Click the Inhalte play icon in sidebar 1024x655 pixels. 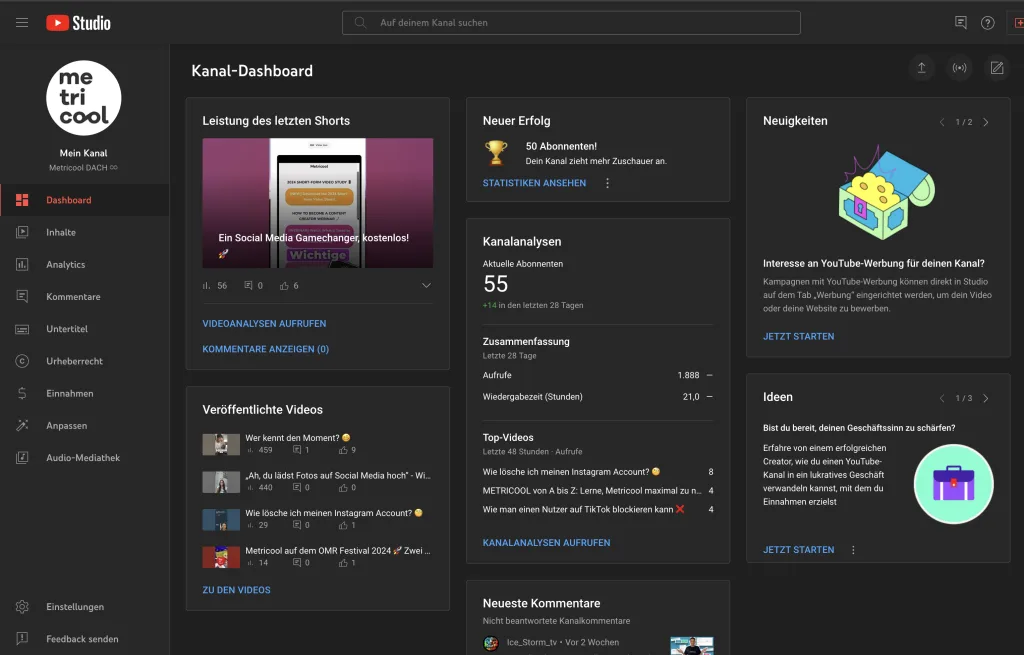pyautogui.click(x=22, y=232)
